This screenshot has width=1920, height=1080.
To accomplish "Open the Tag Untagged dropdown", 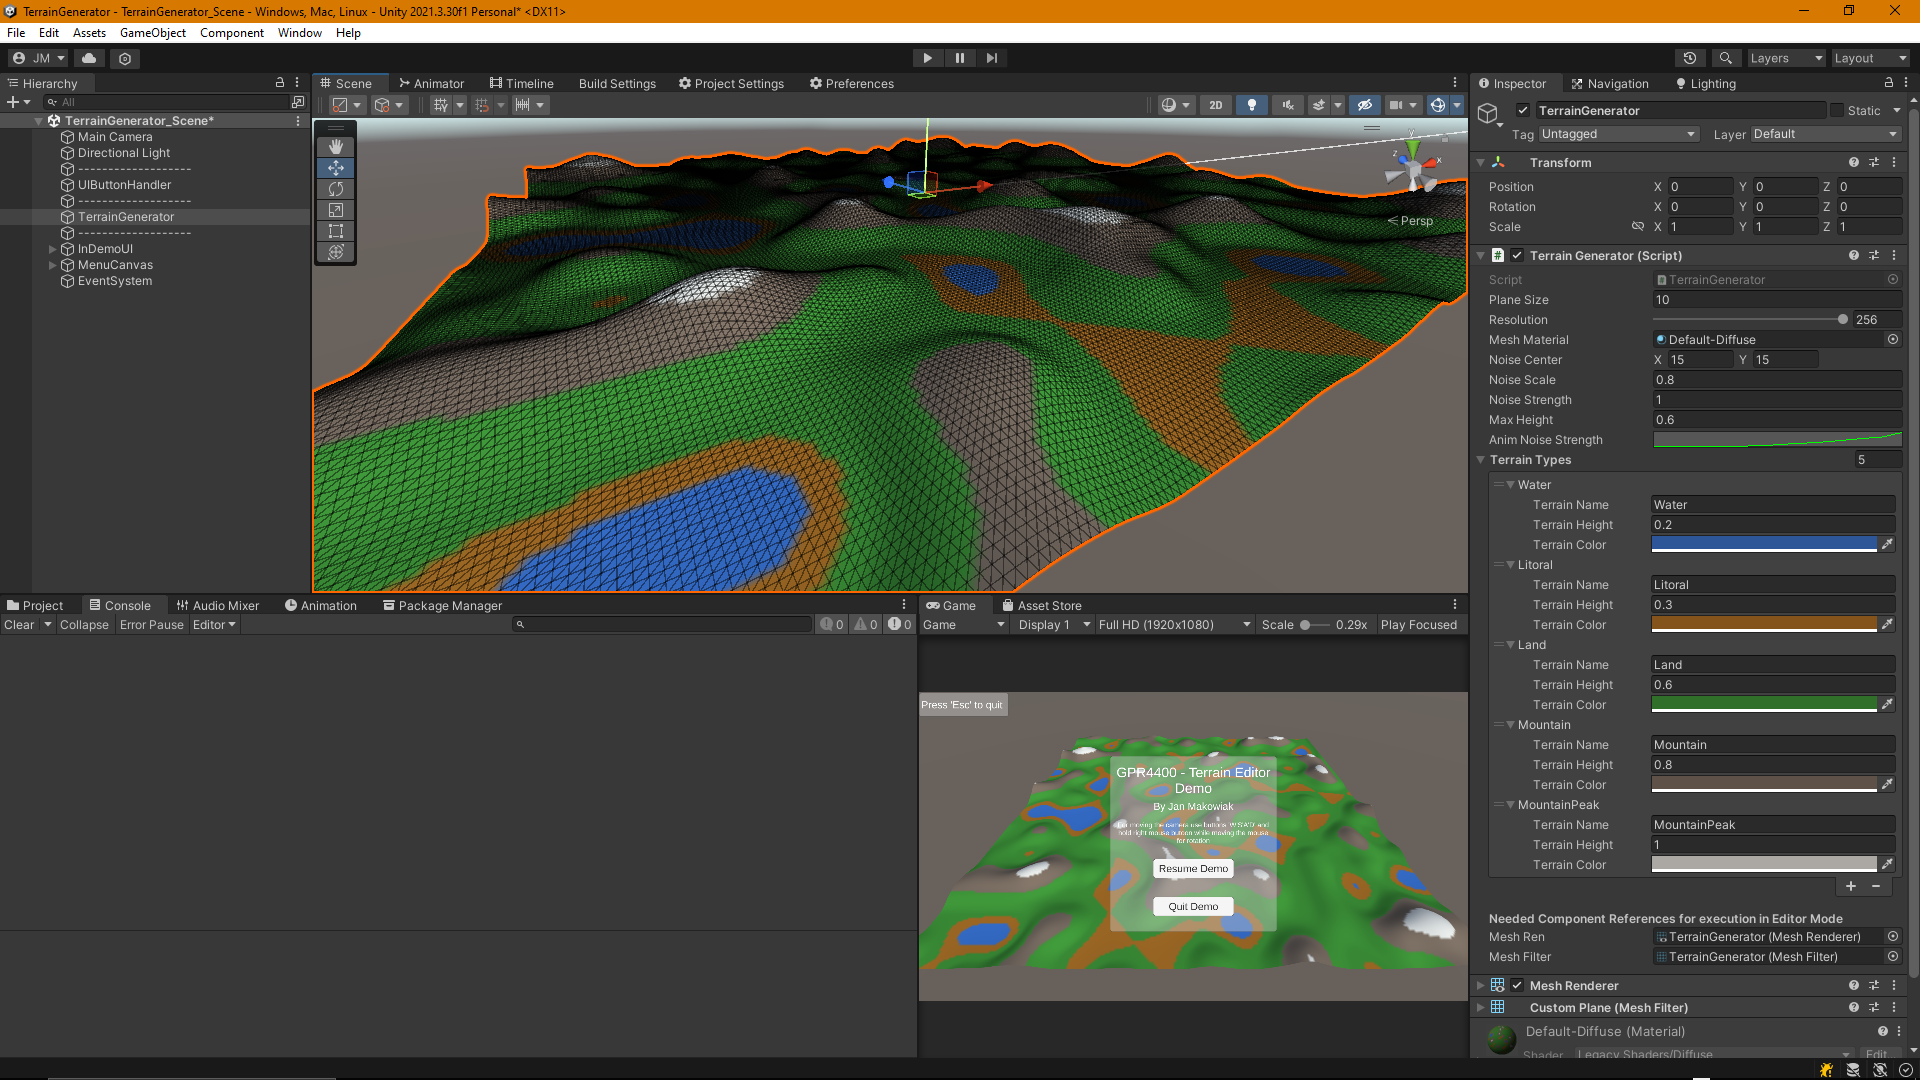I will [x=1618, y=134].
